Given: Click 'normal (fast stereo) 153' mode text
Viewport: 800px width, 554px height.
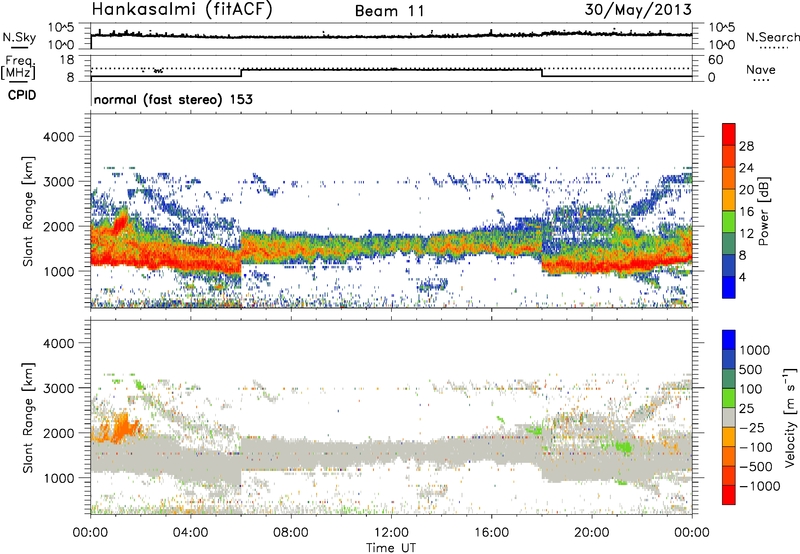Looking at the screenshot, I should (x=173, y=99).
